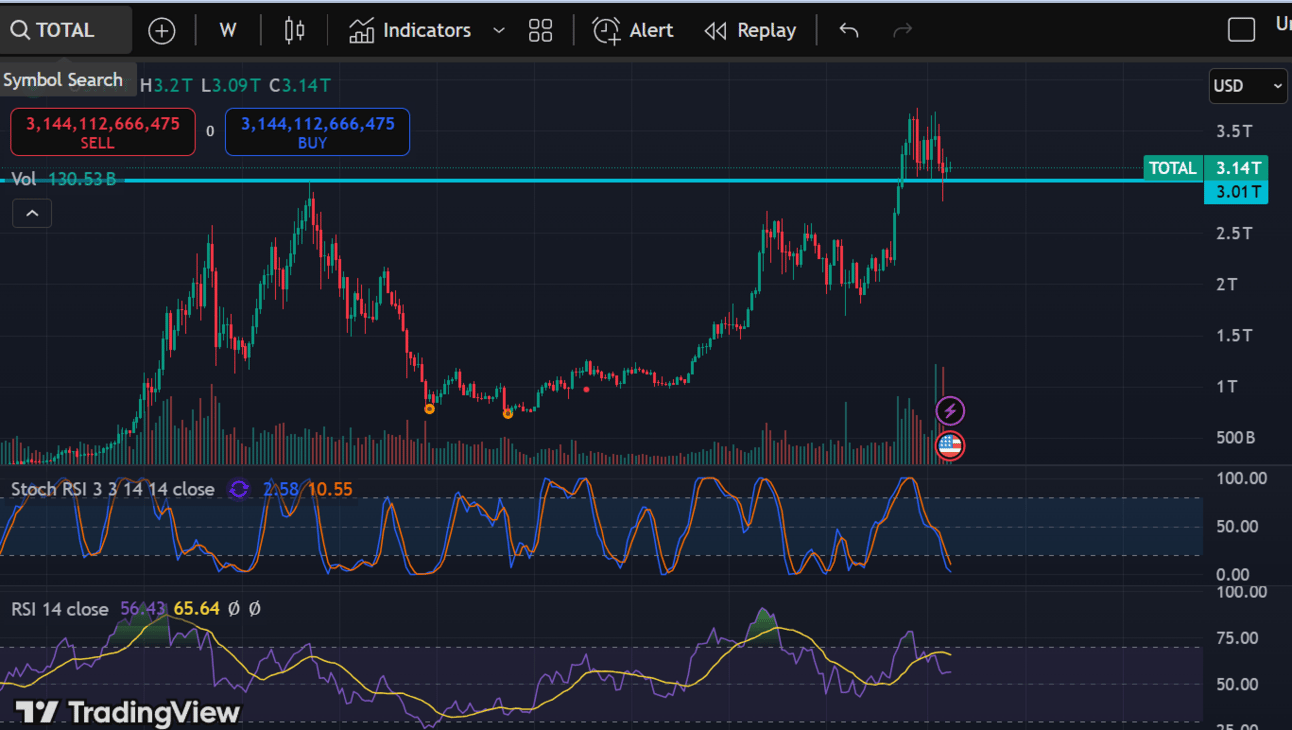The width and height of the screenshot is (1292, 730).
Task: Click the blue BUY price button
Action: click(x=317, y=132)
